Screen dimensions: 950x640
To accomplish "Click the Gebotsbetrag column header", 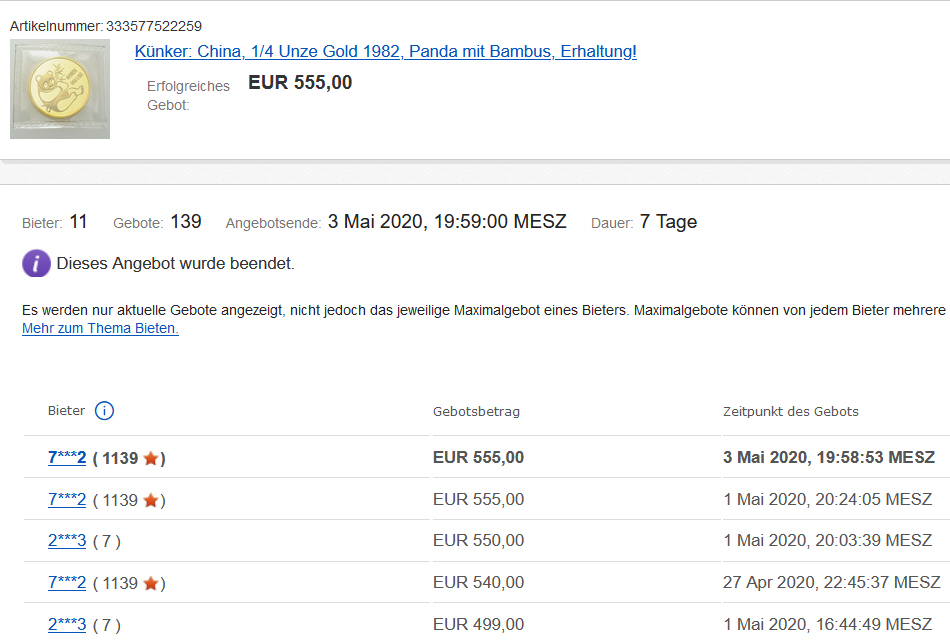I will pos(476,412).
